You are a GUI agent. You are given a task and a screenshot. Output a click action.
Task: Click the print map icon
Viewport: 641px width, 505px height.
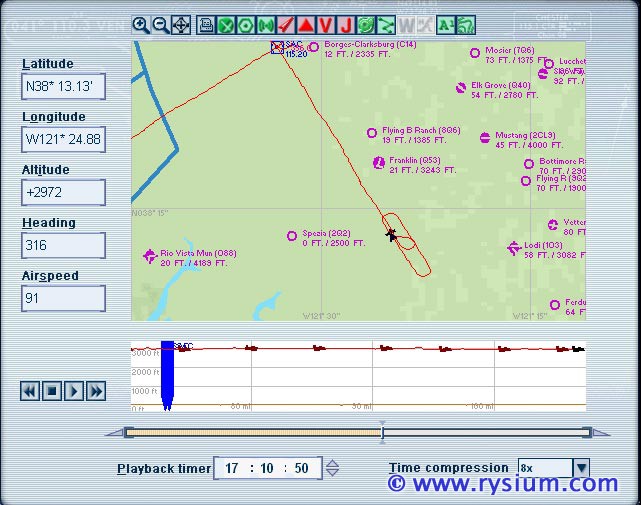(206, 25)
